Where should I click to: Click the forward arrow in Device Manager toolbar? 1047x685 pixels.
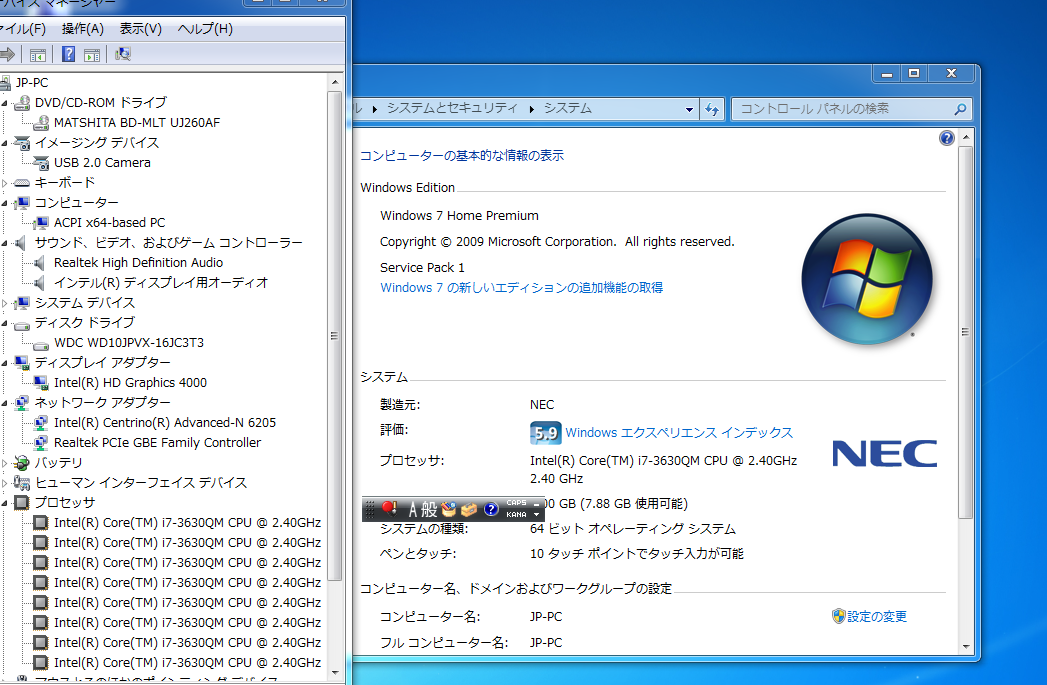click(x=7, y=54)
